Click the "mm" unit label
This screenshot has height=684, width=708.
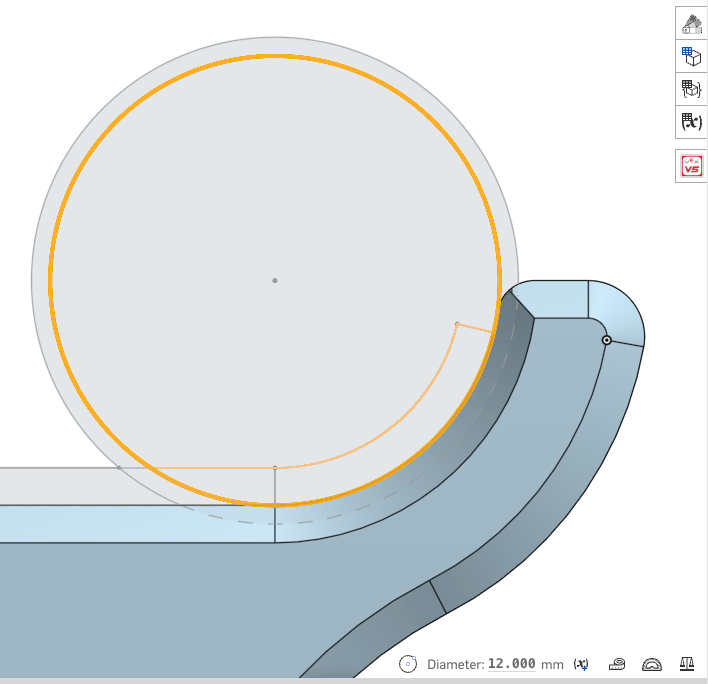pyautogui.click(x=552, y=665)
